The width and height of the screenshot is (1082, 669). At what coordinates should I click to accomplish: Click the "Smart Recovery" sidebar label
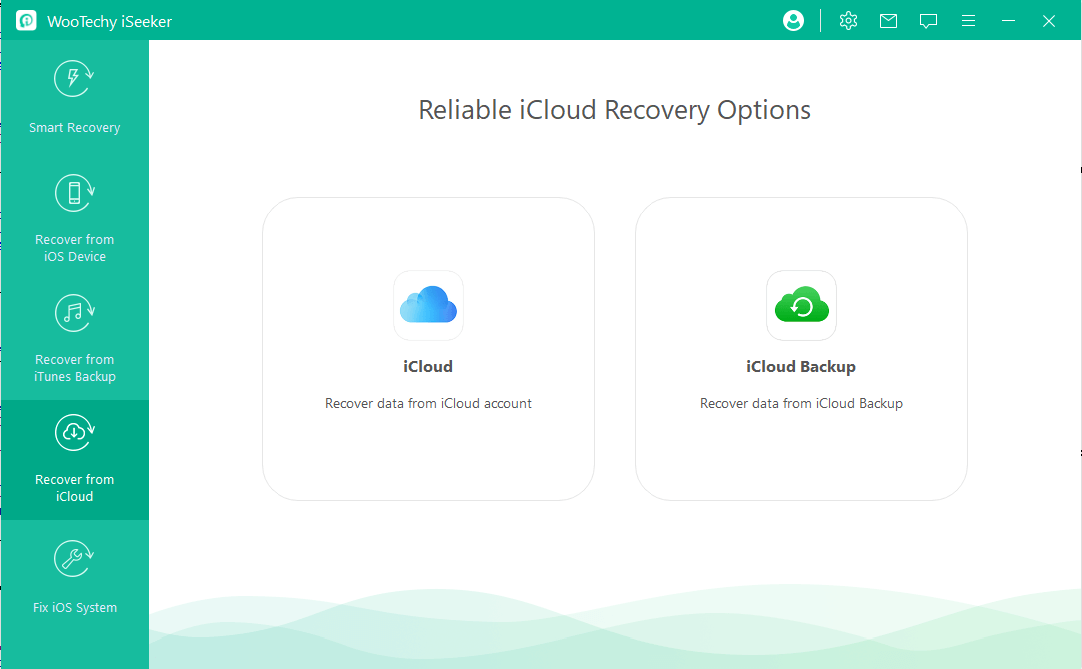74,128
